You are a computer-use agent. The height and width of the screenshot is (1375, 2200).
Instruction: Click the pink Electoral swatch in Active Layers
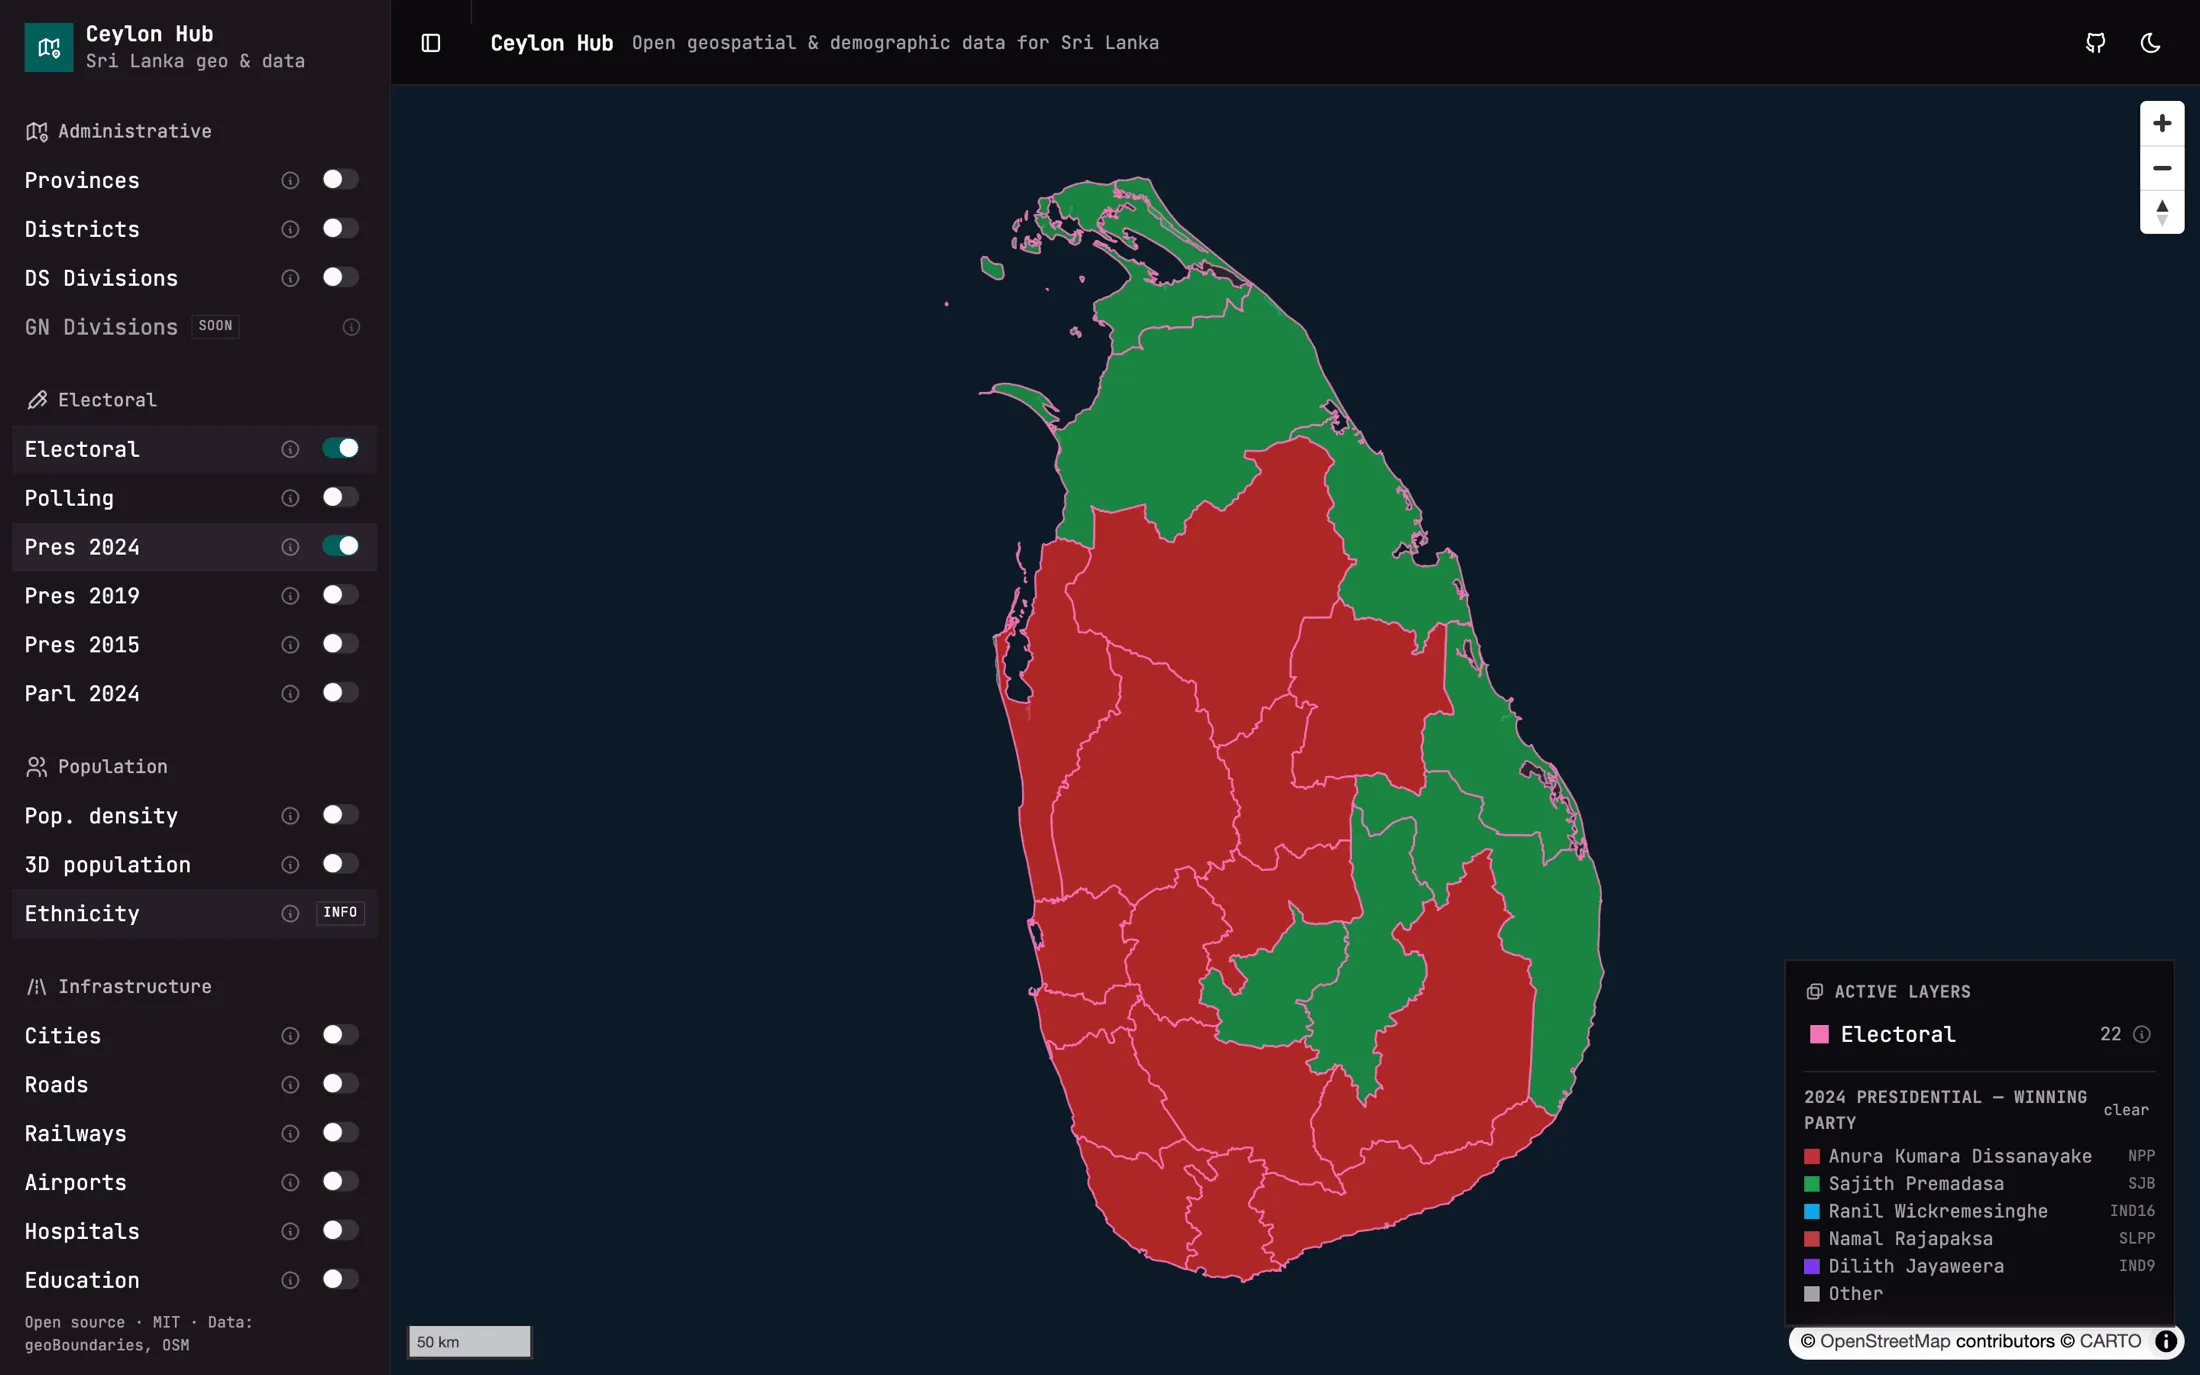(x=1820, y=1035)
